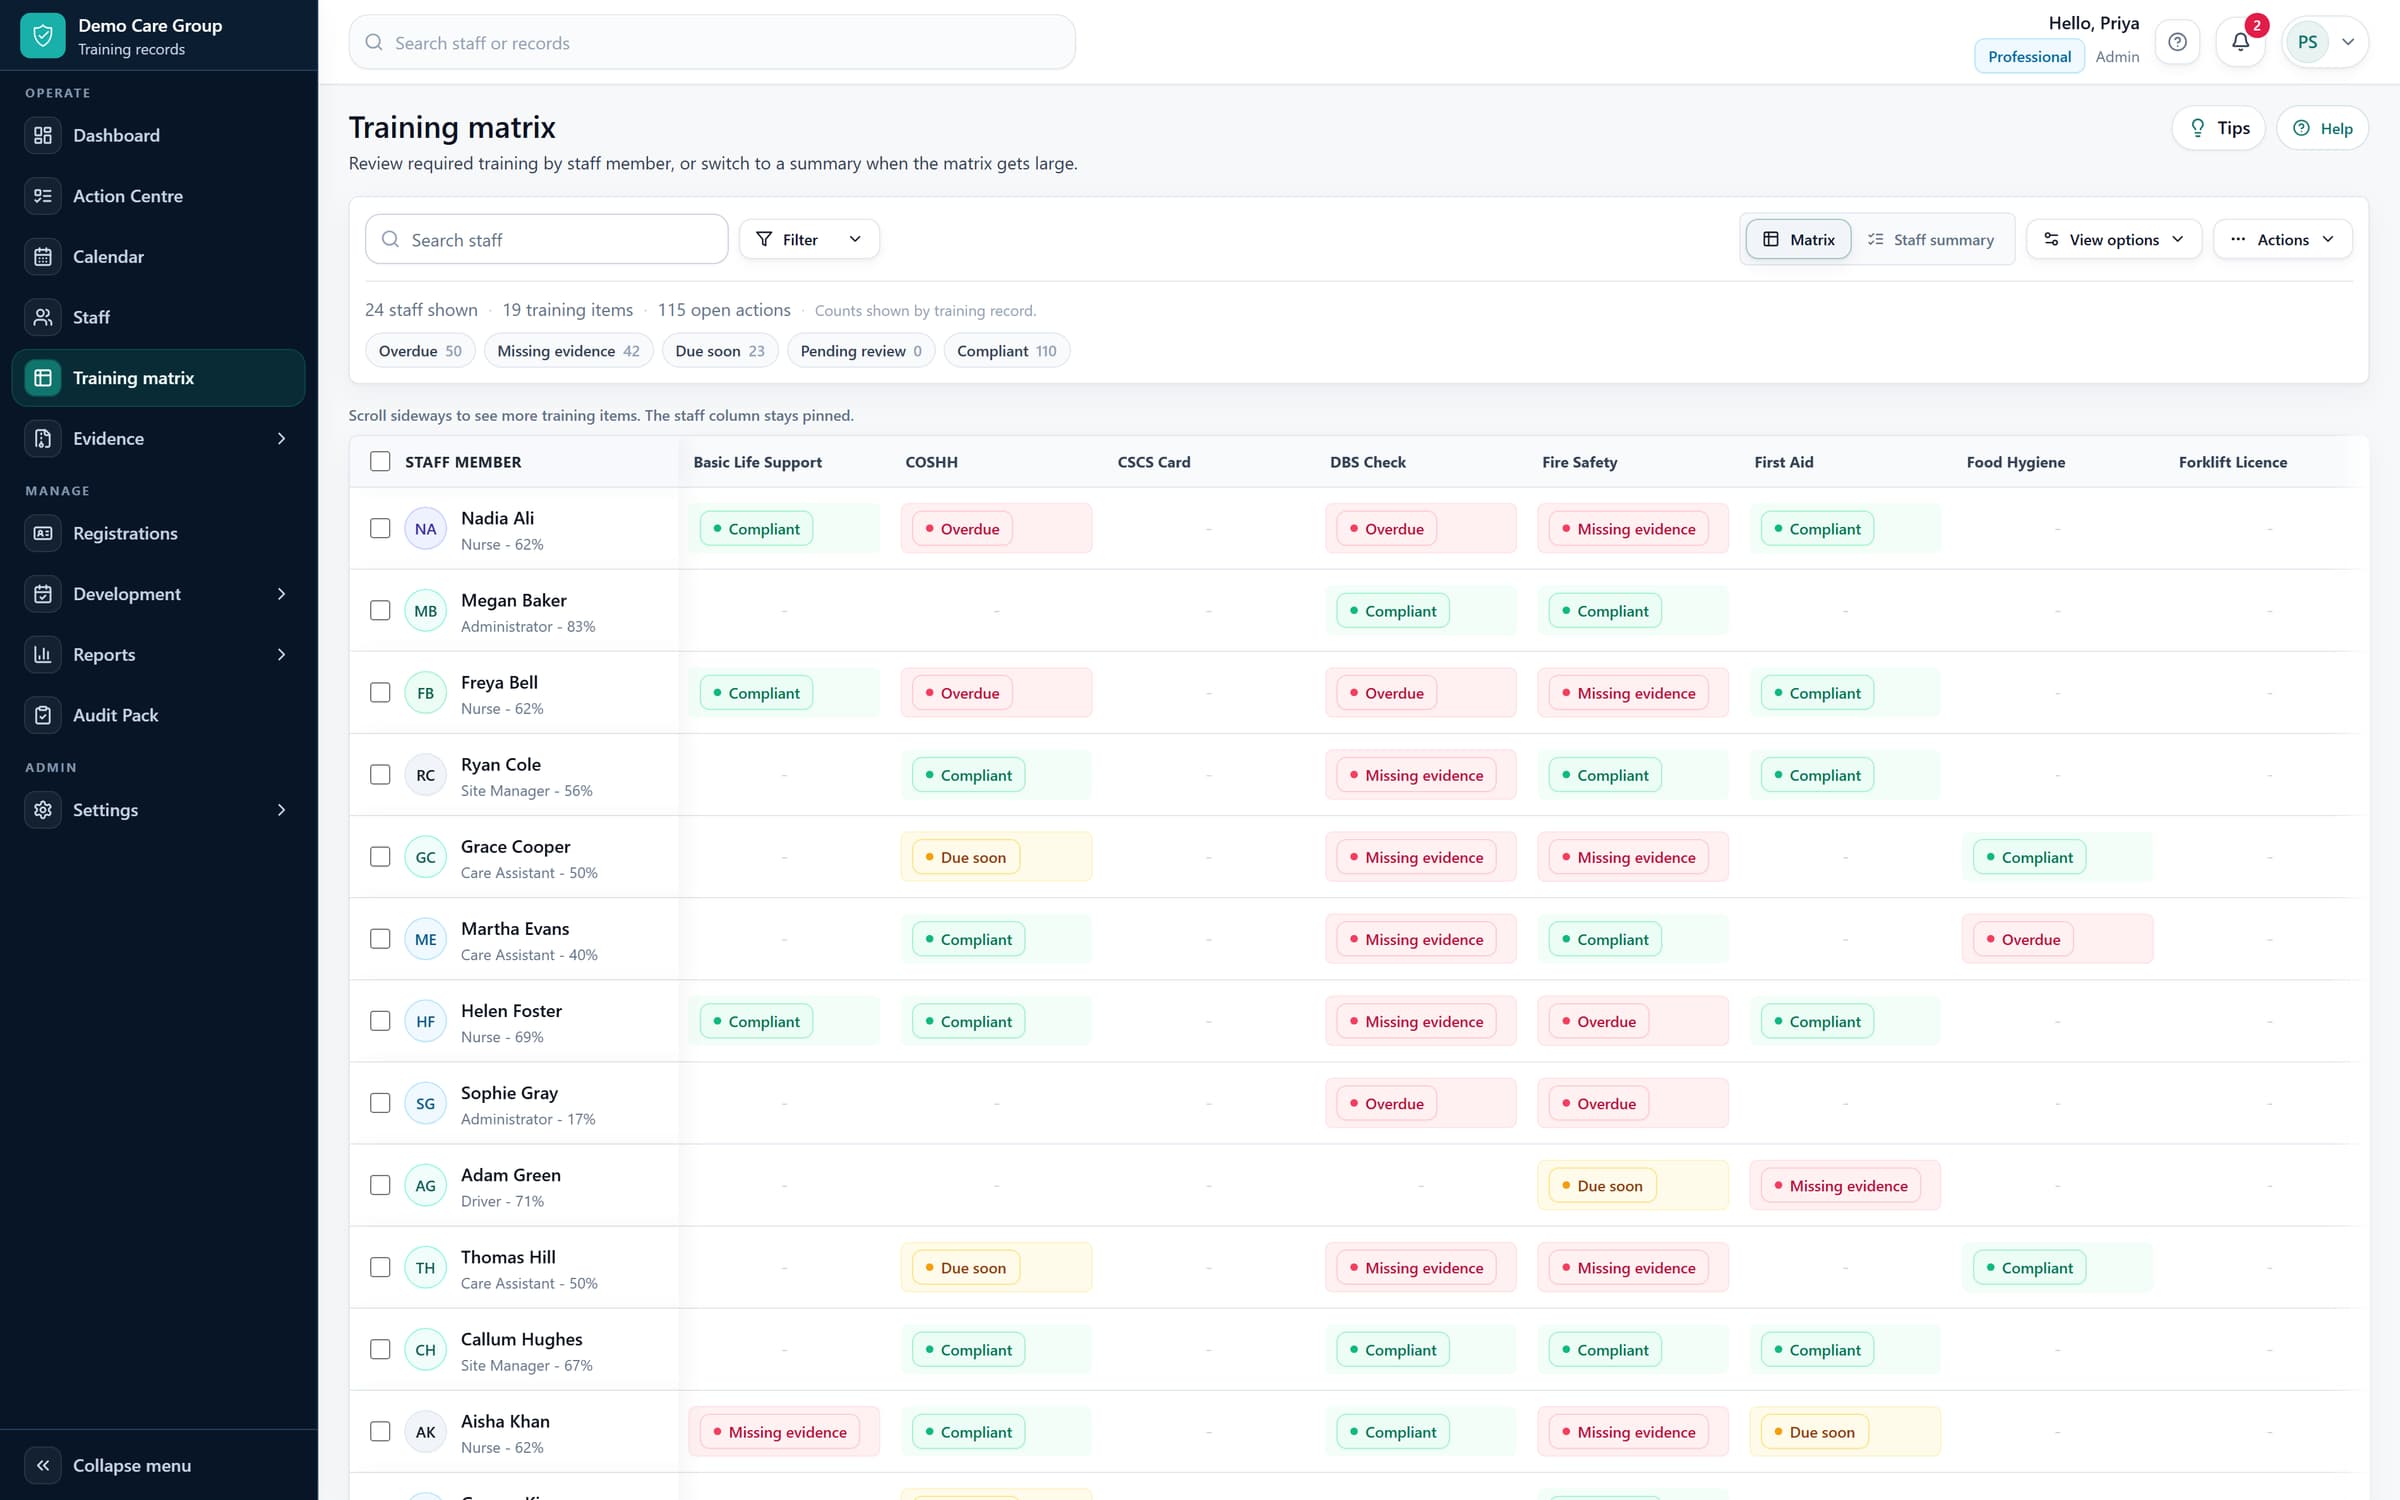Click the Reports bar chart icon

(43, 654)
